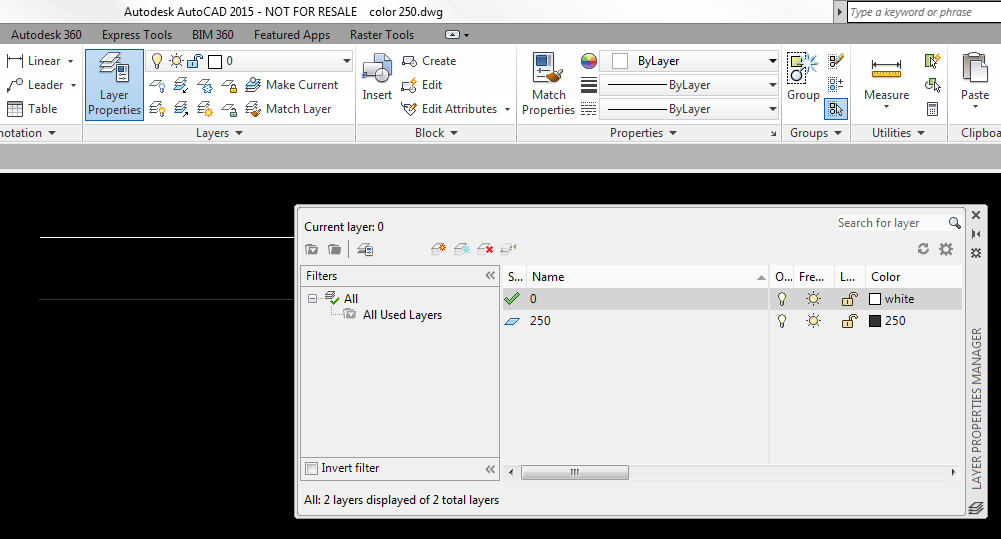Image resolution: width=1001 pixels, height=539 pixels.
Task: Click the Unlock layer icon in ribbon
Action: pos(229,109)
